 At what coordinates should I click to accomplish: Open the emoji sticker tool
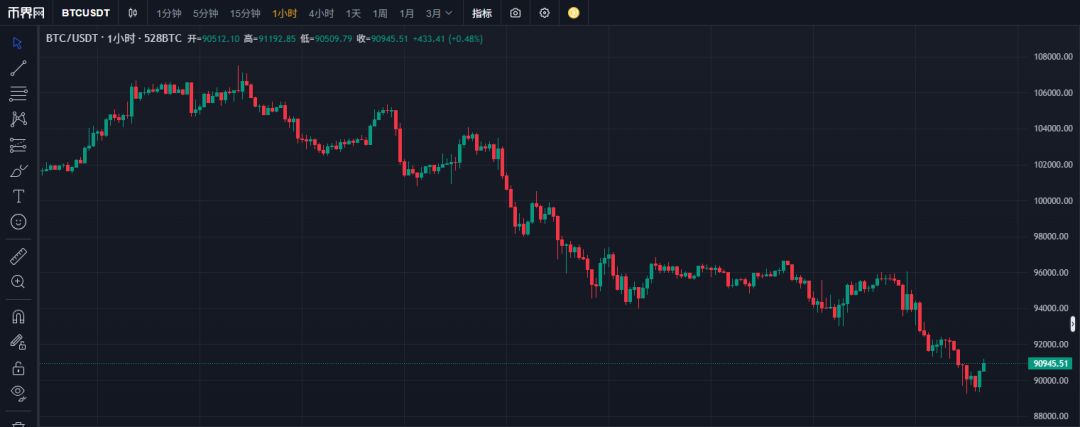click(x=18, y=221)
